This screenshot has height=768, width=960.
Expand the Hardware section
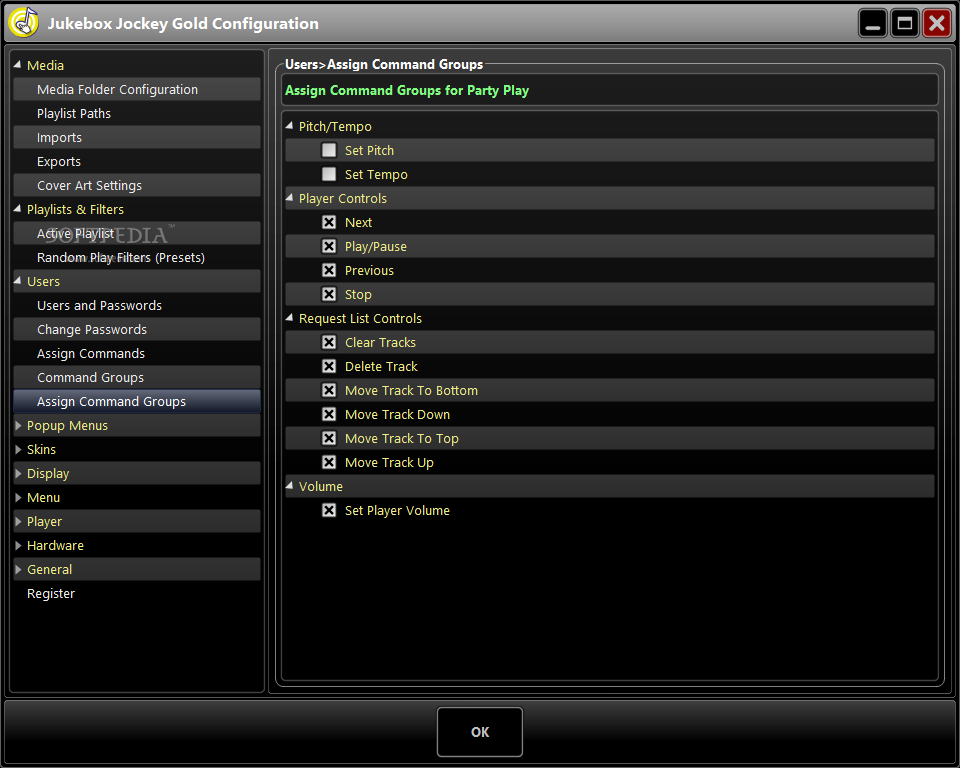[18, 545]
